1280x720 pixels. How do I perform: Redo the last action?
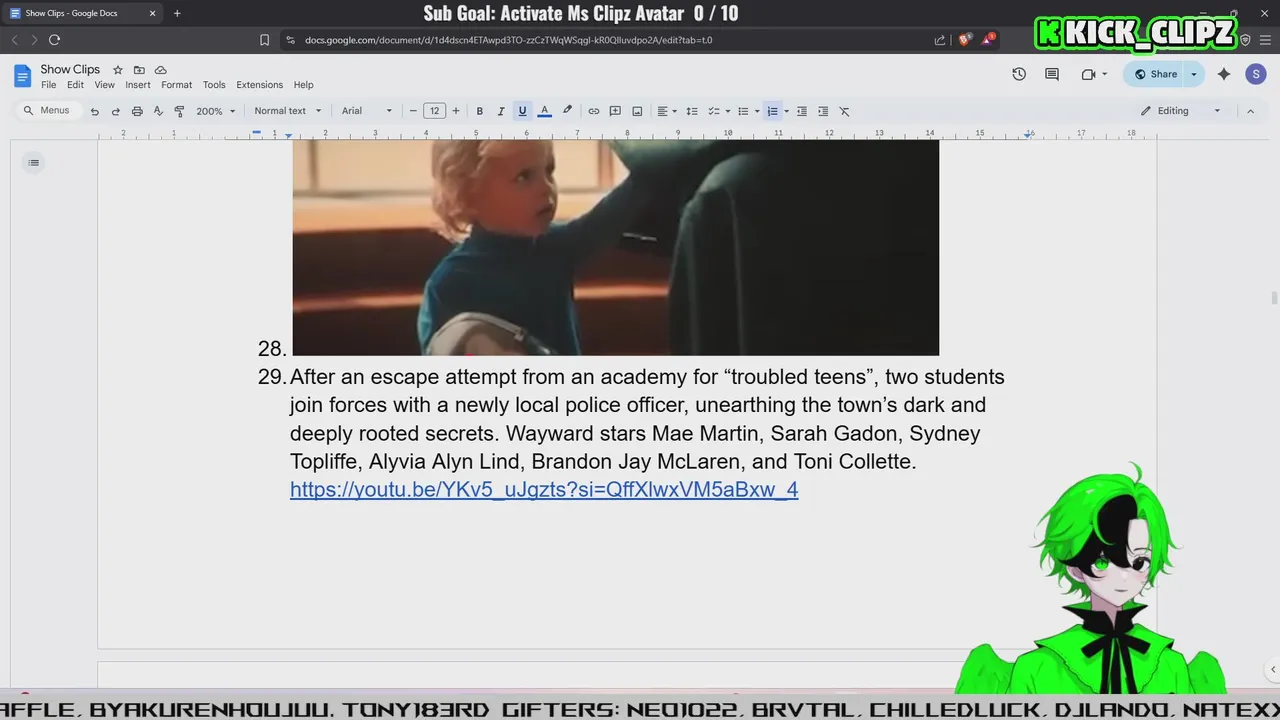tap(115, 111)
